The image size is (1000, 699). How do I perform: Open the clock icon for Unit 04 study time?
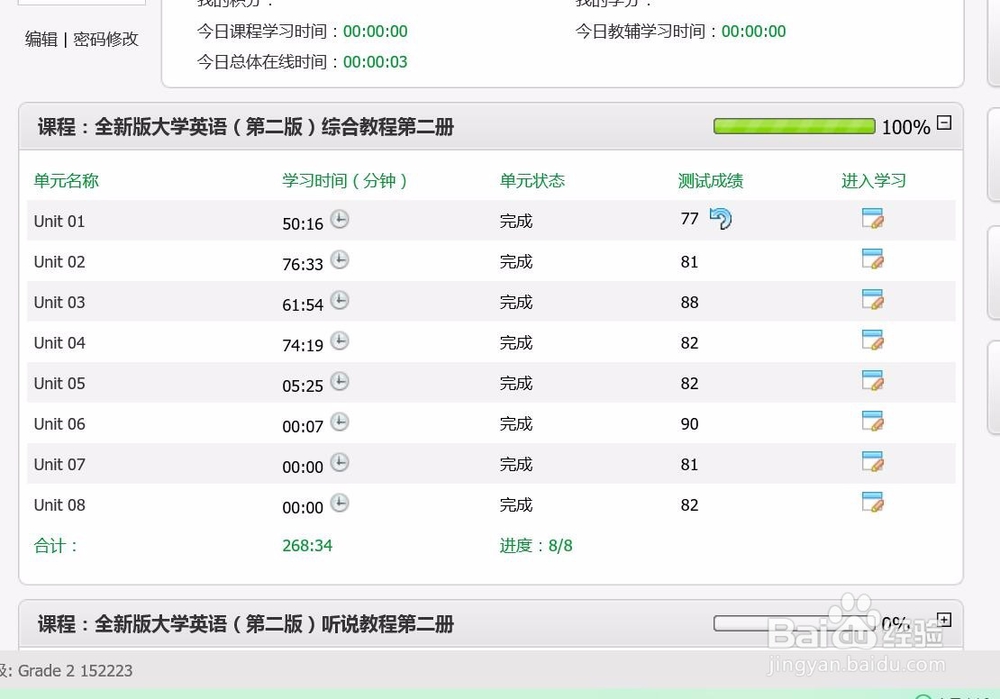click(339, 341)
